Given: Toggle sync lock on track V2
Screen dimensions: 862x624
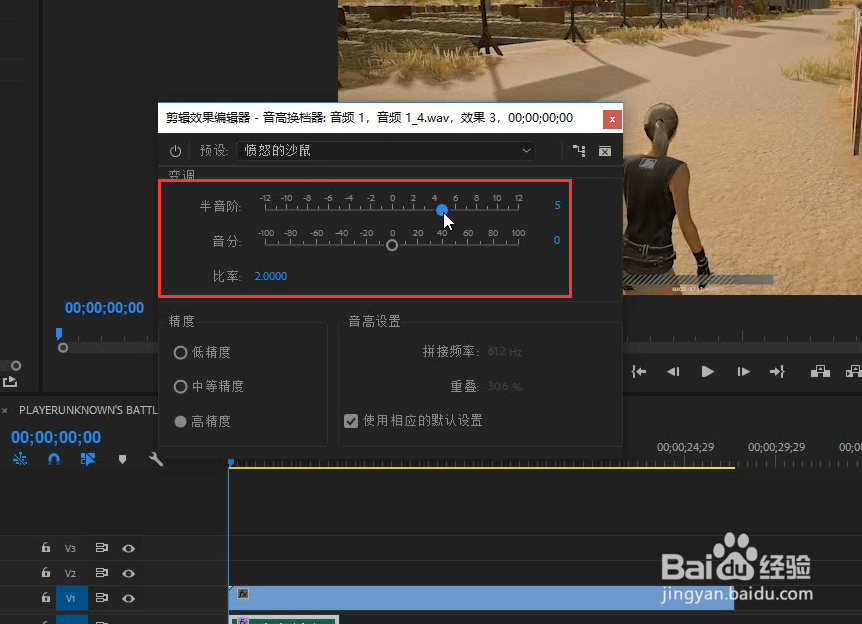Looking at the screenshot, I should 102,572.
